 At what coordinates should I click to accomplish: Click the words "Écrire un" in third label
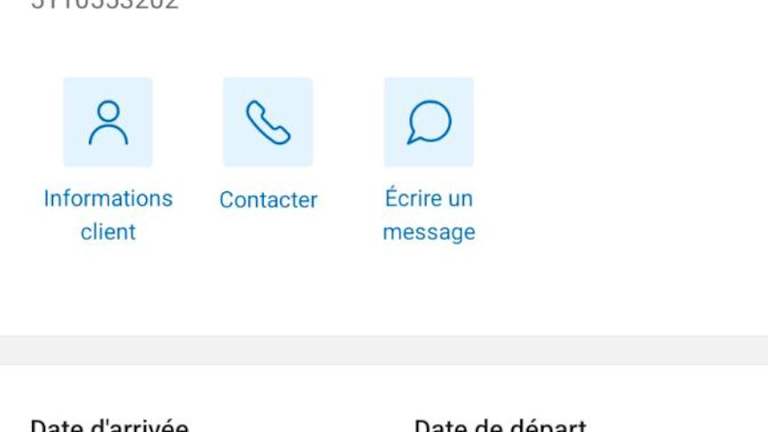point(429,198)
